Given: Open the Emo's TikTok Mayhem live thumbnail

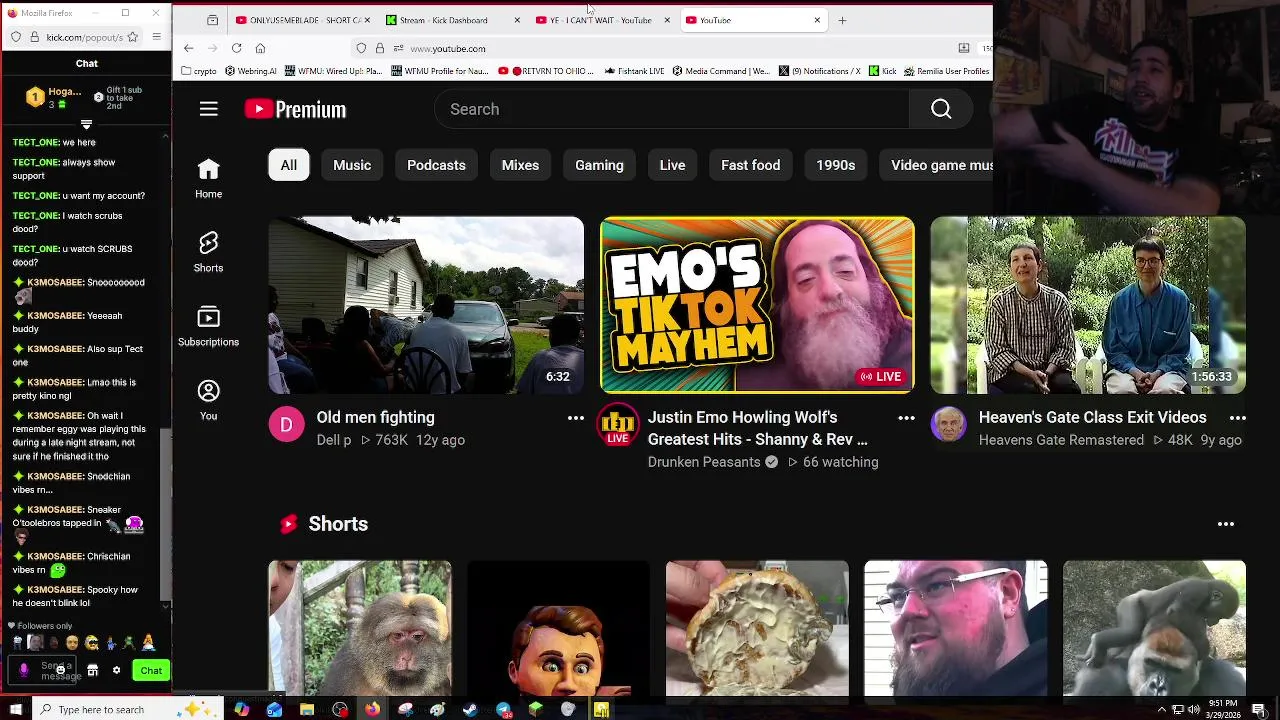Looking at the screenshot, I should 757,305.
